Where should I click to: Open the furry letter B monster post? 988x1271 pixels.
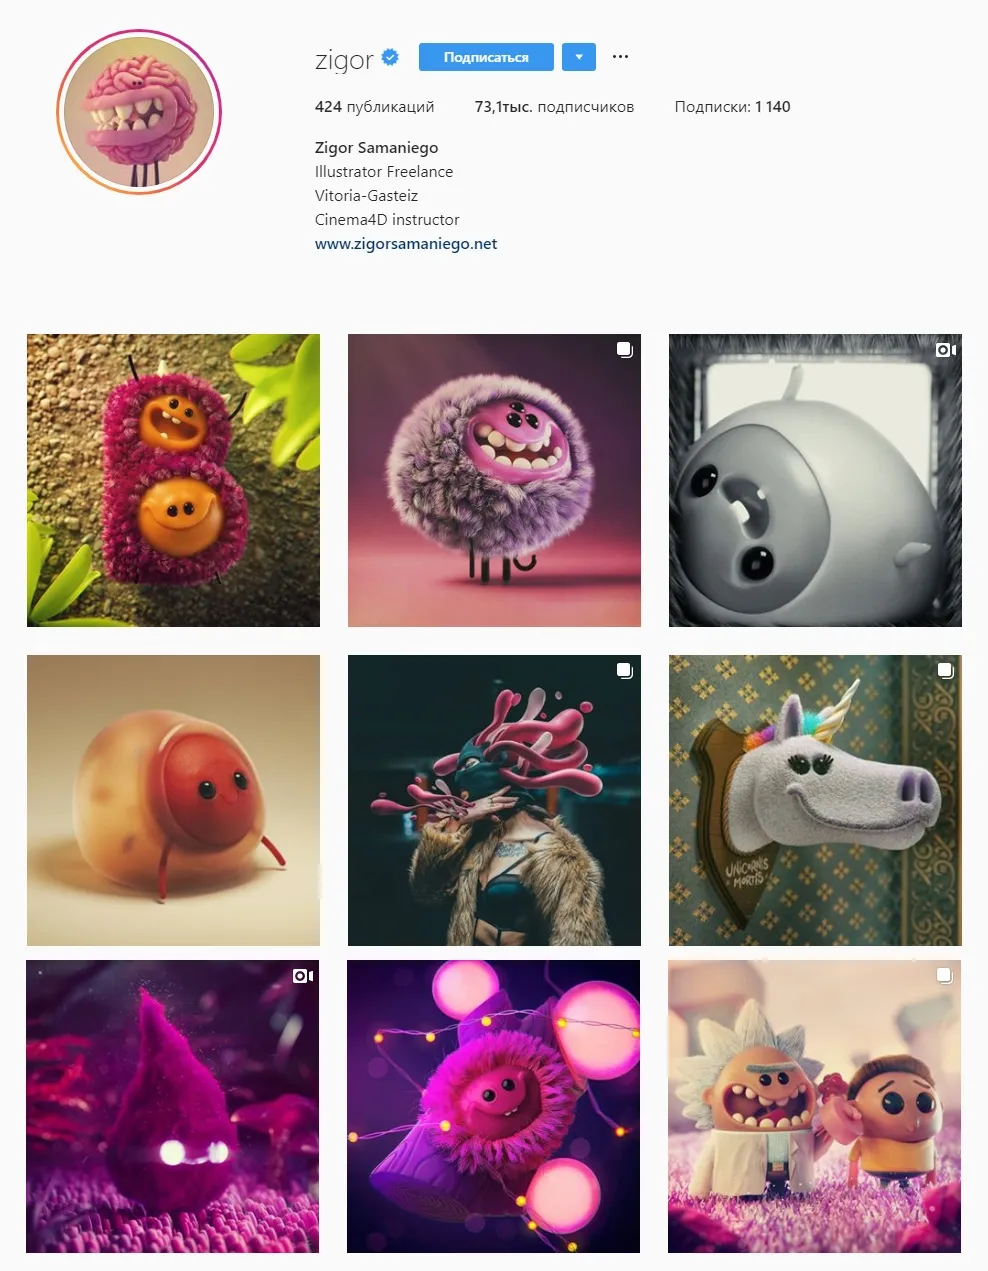[x=173, y=480]
